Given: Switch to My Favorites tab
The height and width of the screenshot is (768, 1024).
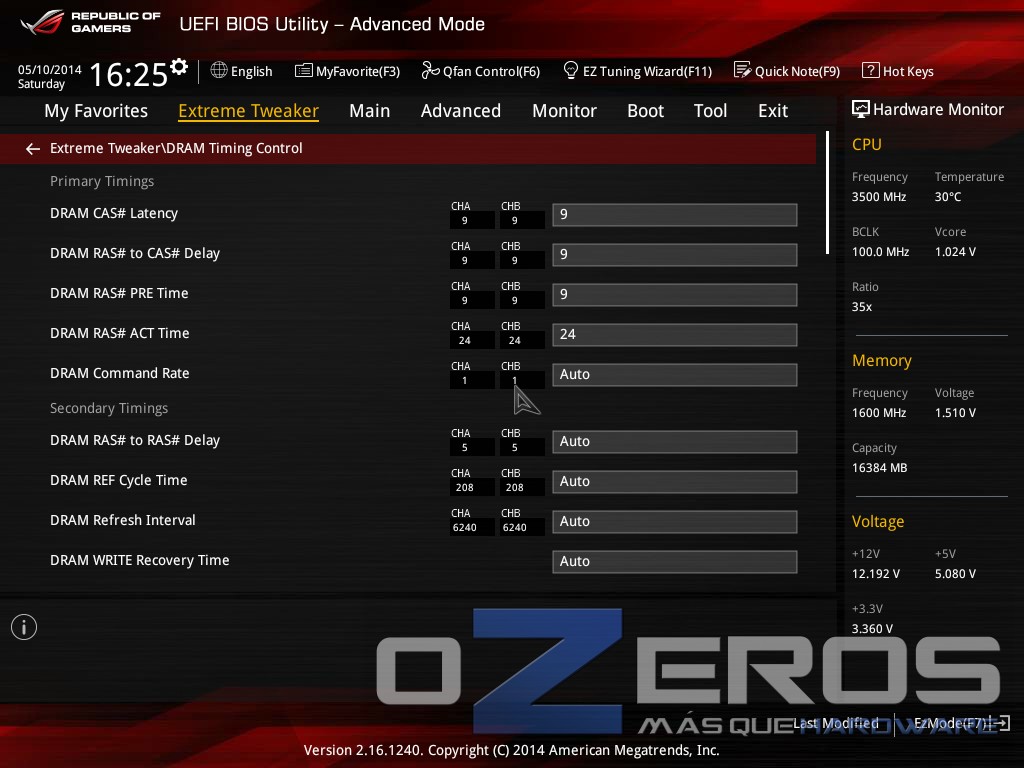Looking at the screenshot, I should pyautogui.click(x=96, y=111).
